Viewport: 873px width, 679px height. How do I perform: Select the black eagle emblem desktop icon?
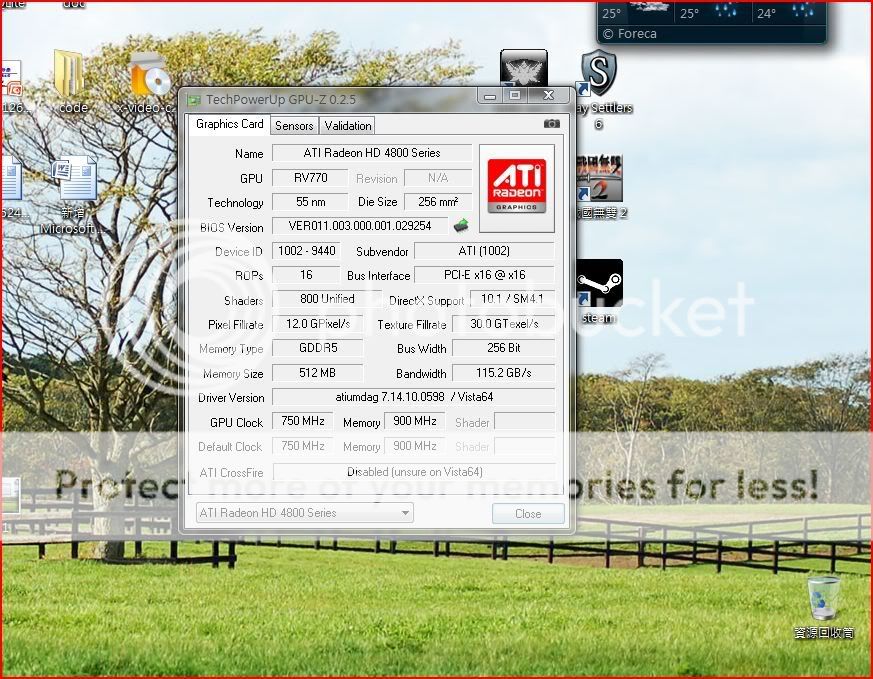[523, 70]
